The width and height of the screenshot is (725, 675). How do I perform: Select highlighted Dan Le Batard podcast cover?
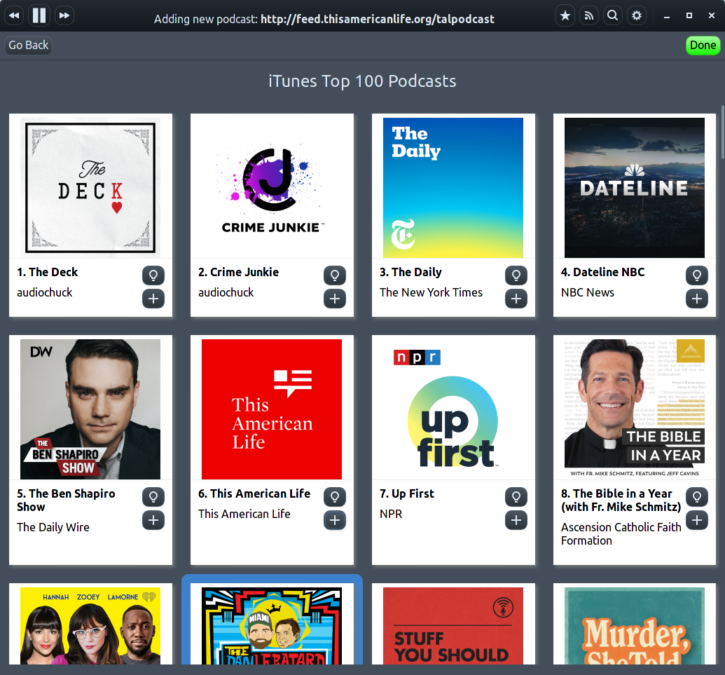click(272, 626)
